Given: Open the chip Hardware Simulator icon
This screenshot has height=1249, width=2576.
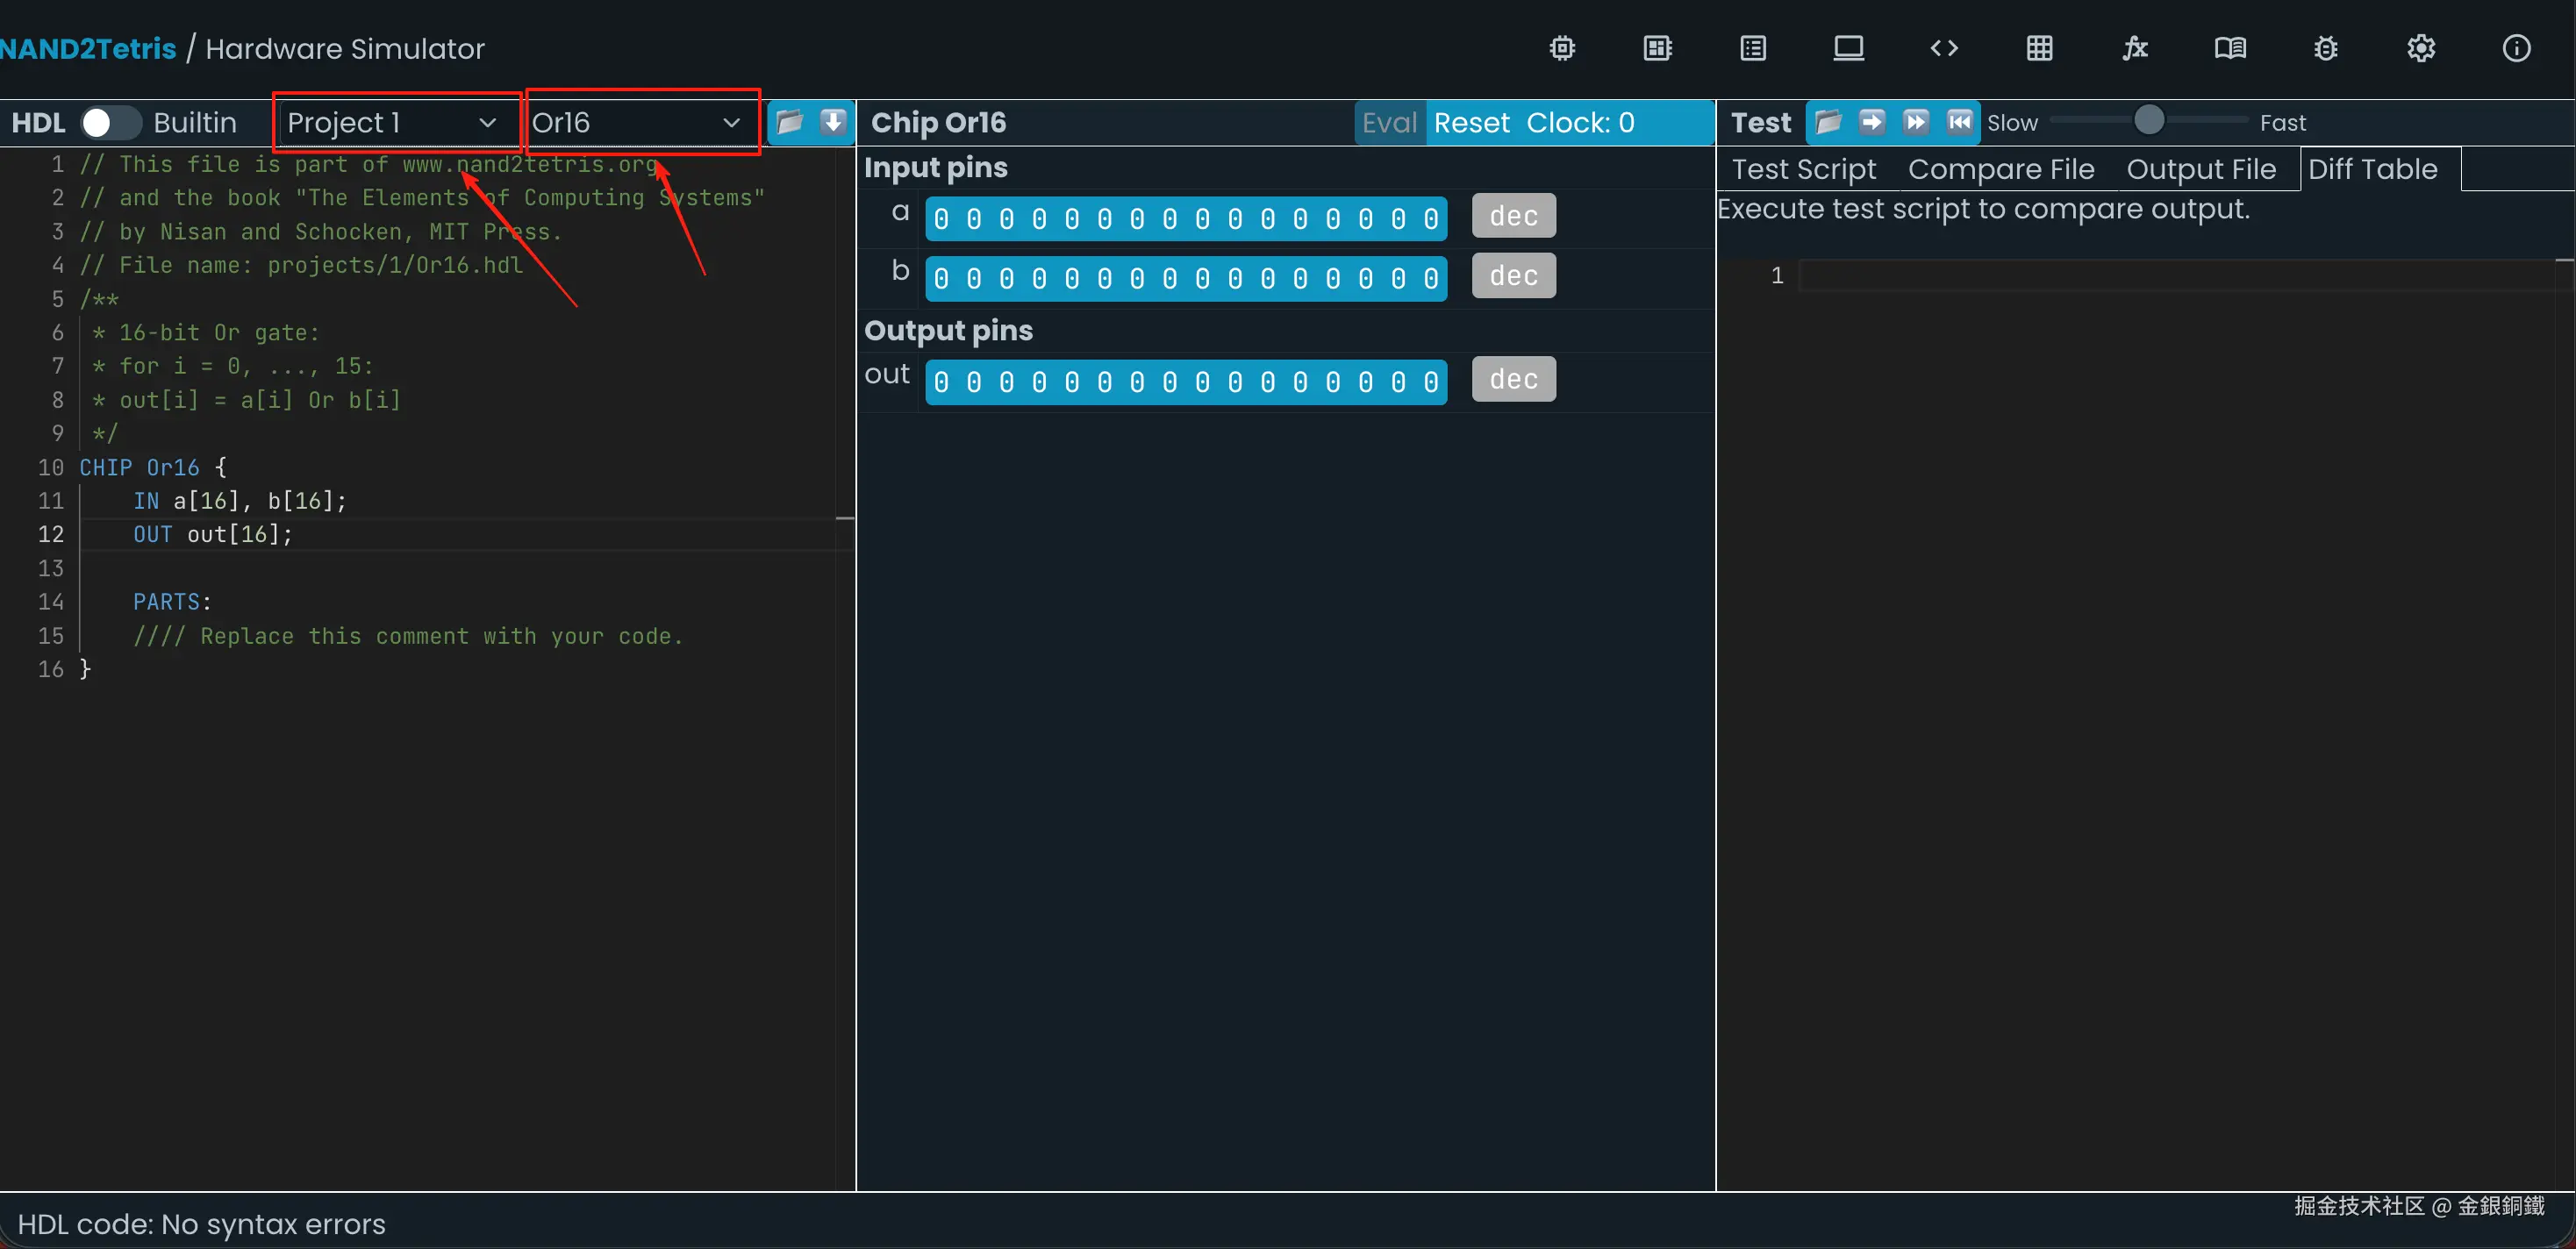Looking at the screenshot, I should pos(1562,48).
